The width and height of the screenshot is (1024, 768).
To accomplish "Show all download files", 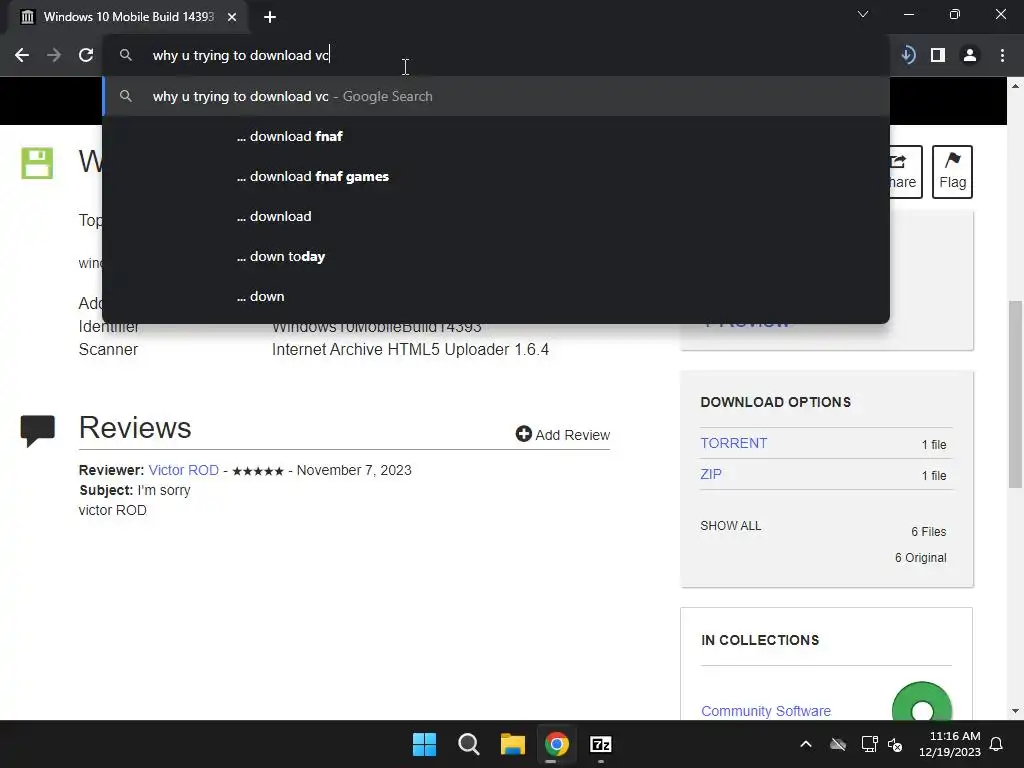I will (x=731, y=526).
